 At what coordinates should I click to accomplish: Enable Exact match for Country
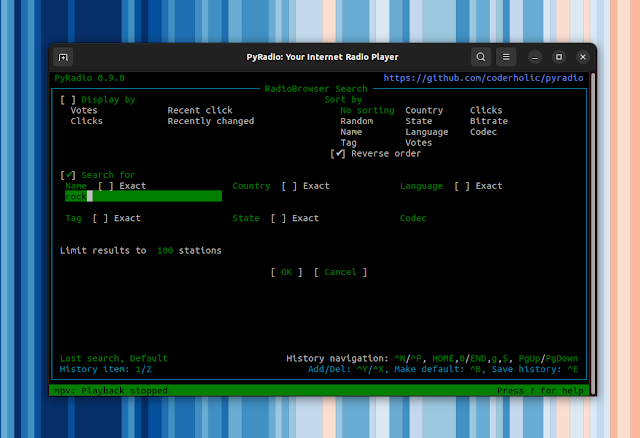pyautogui.click(x=288, y=186)
